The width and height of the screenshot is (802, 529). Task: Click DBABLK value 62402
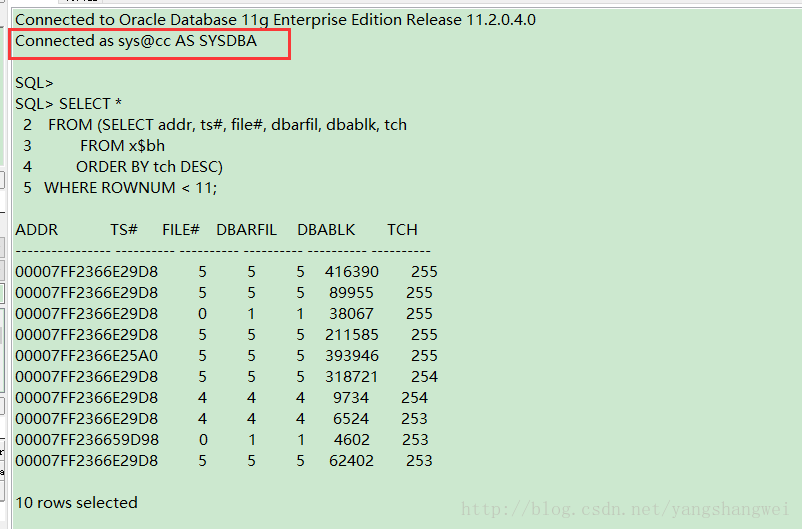(x=351, y=460)
